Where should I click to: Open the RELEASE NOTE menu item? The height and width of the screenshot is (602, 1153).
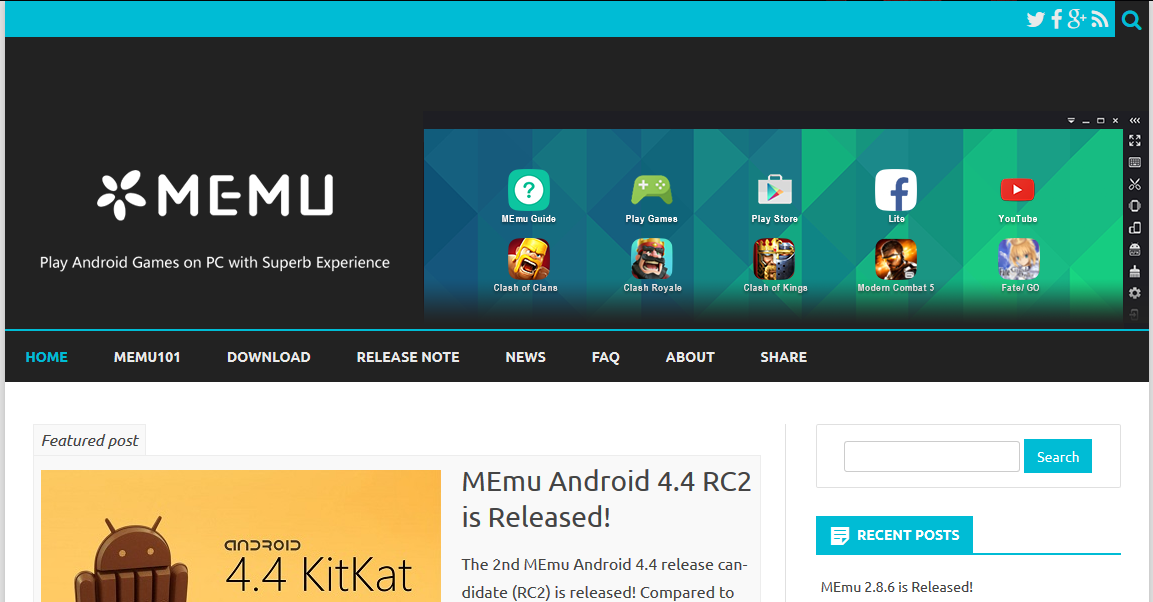click(x=408, y=357)
